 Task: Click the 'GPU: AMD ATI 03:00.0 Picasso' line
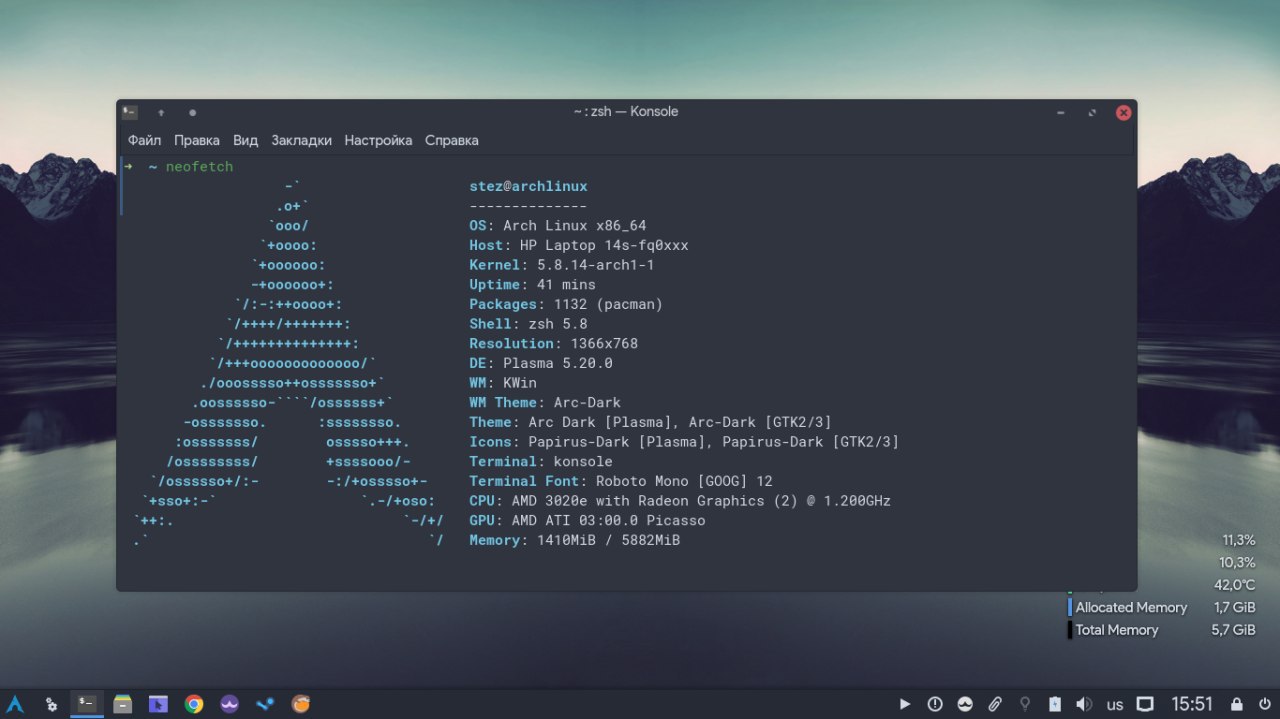(587, 521)
